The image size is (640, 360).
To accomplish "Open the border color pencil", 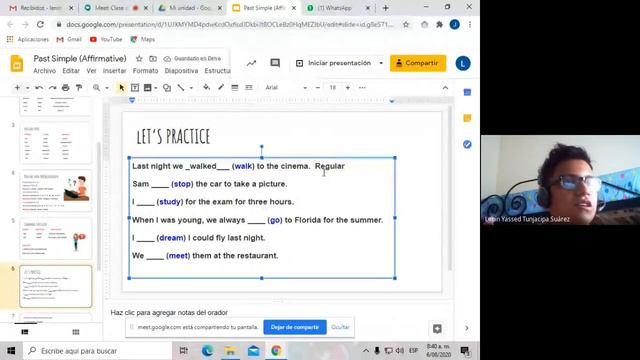I will pyautogui.click(x=221, y=87).
